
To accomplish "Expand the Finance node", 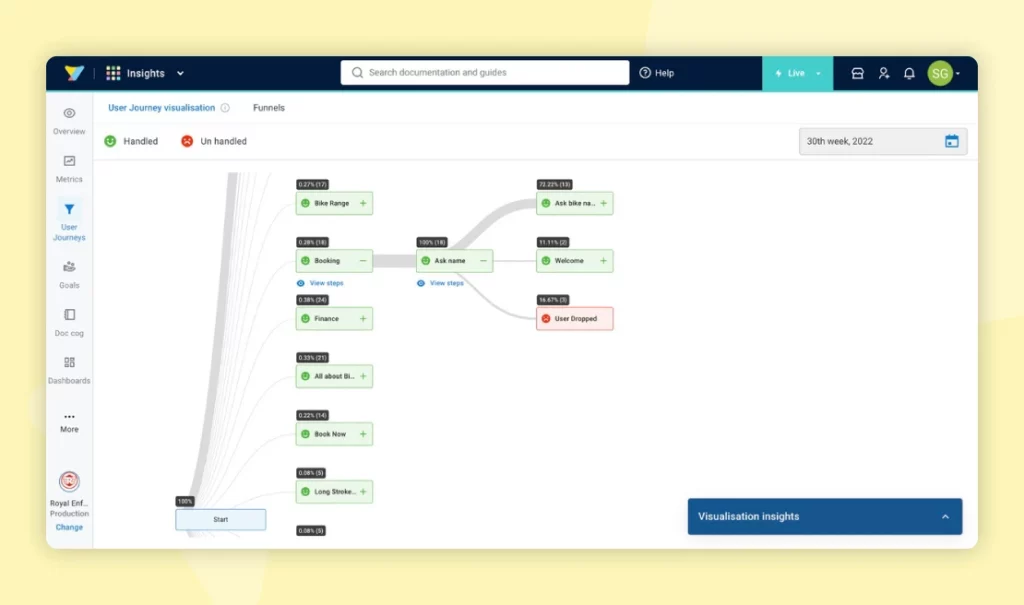I will (363, 319).
